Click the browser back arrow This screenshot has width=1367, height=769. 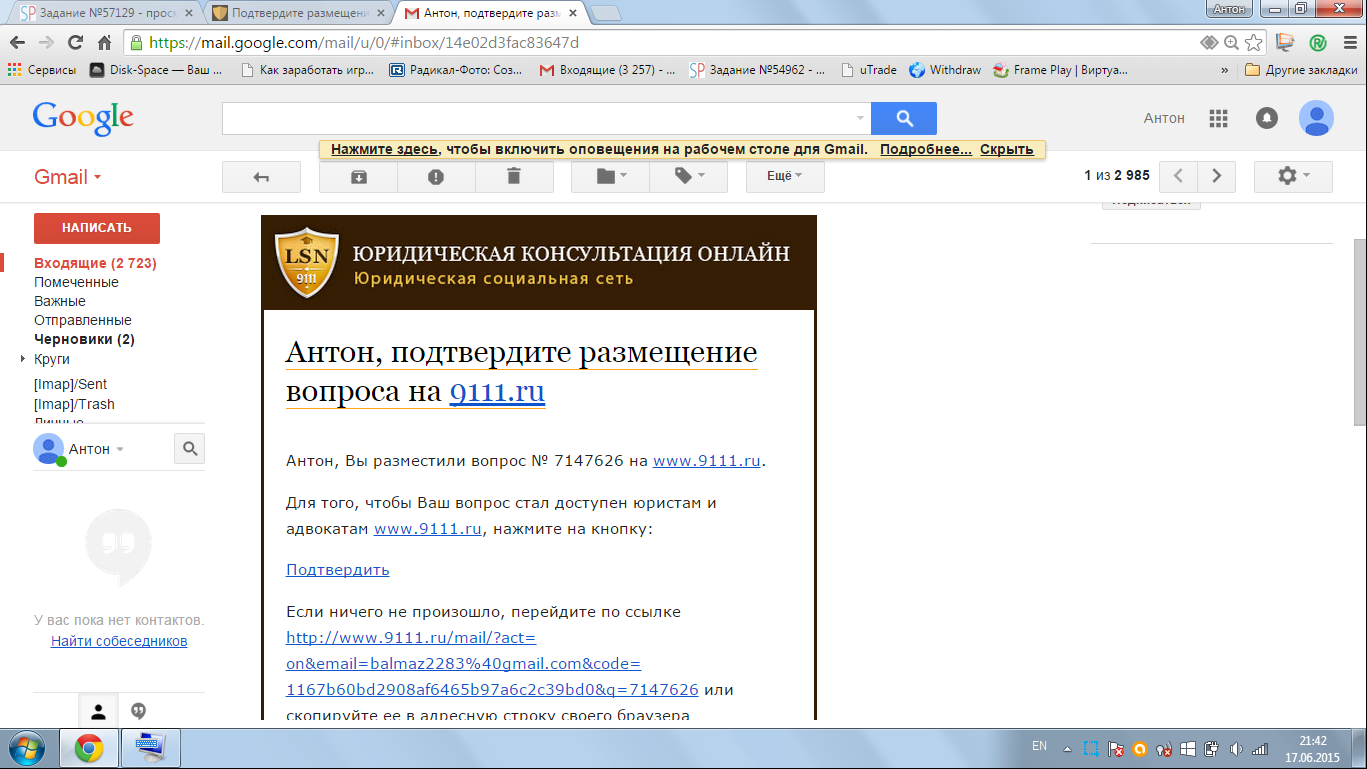[x=17, y=43]
